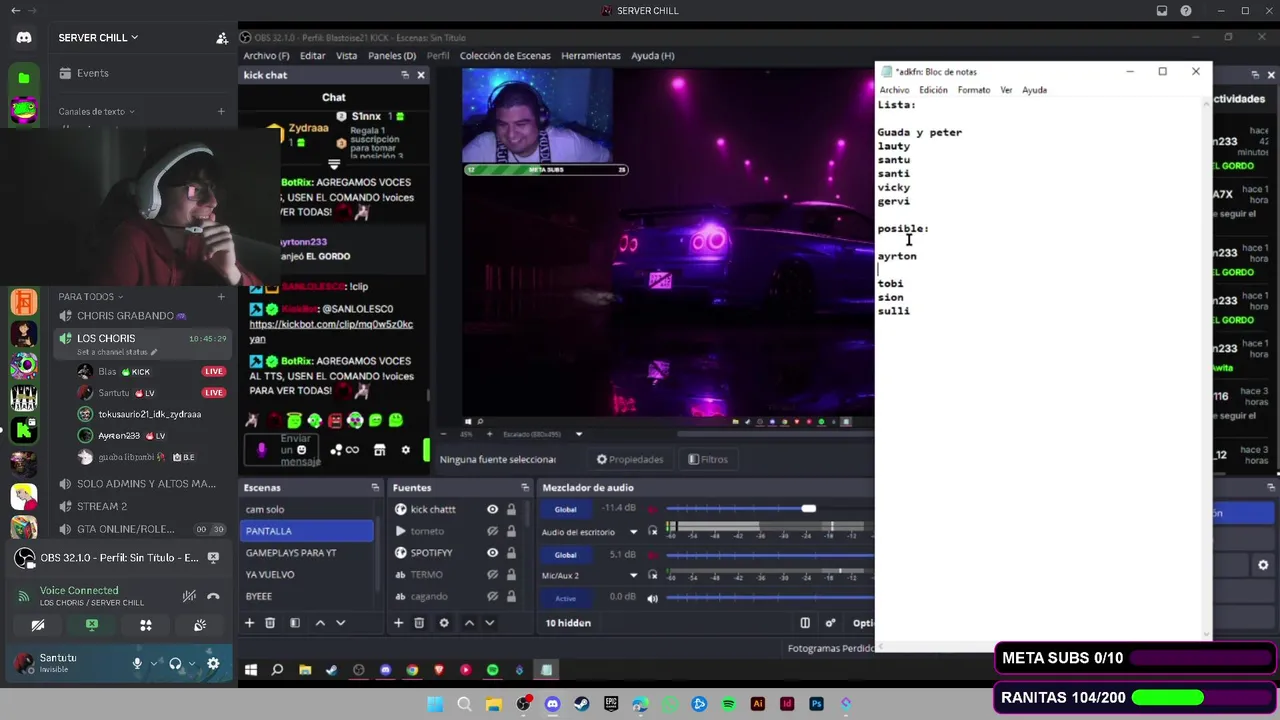Select the YA VUELVO scene
The image size is (1280, 720).
click(307, 575)
